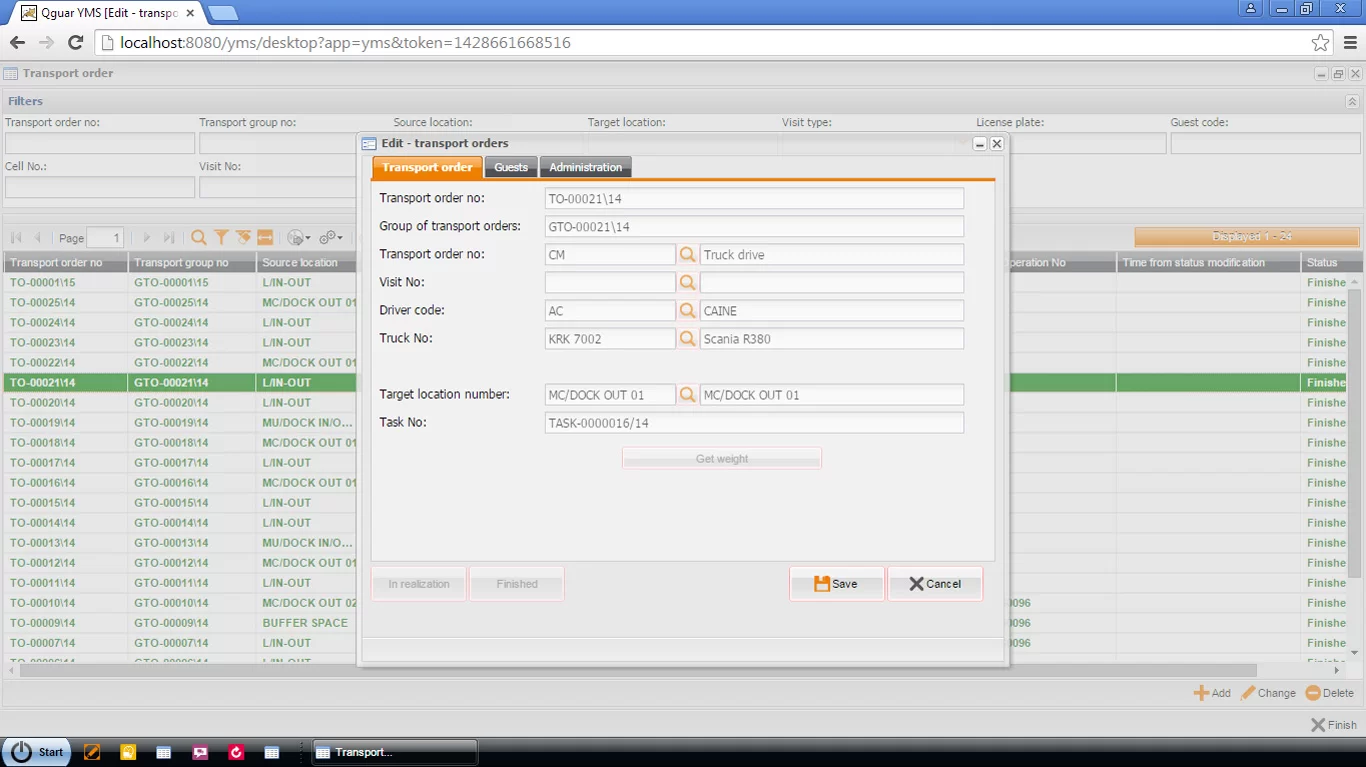The width and height of the screenshot is (1366, 767).
Task: Click the column auto-width toolbar icon
Action: (265, 237)
